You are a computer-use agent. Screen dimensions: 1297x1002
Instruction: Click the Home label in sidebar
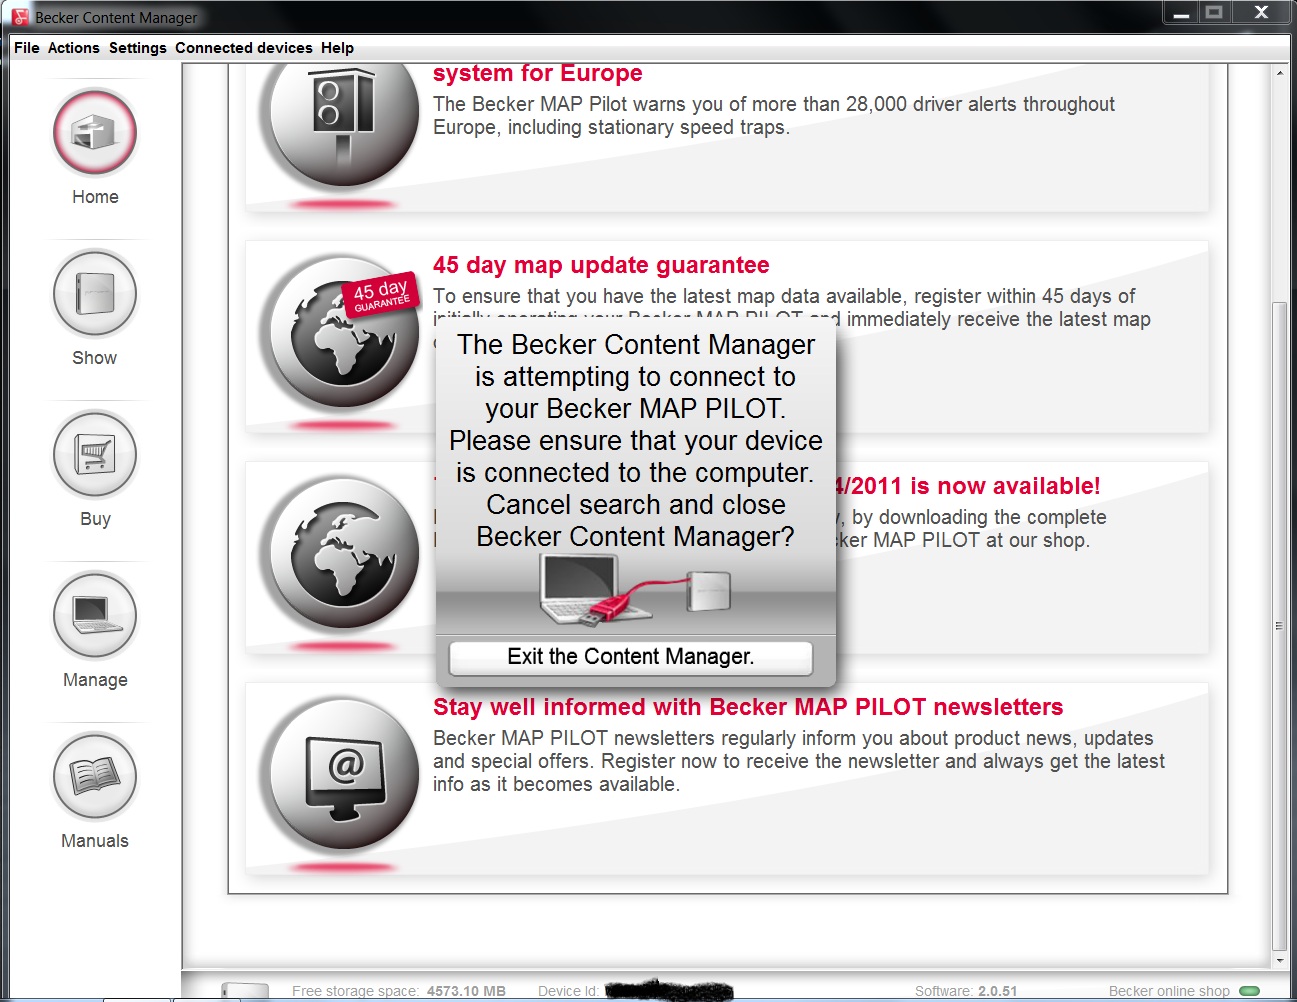tap(95, 197)
